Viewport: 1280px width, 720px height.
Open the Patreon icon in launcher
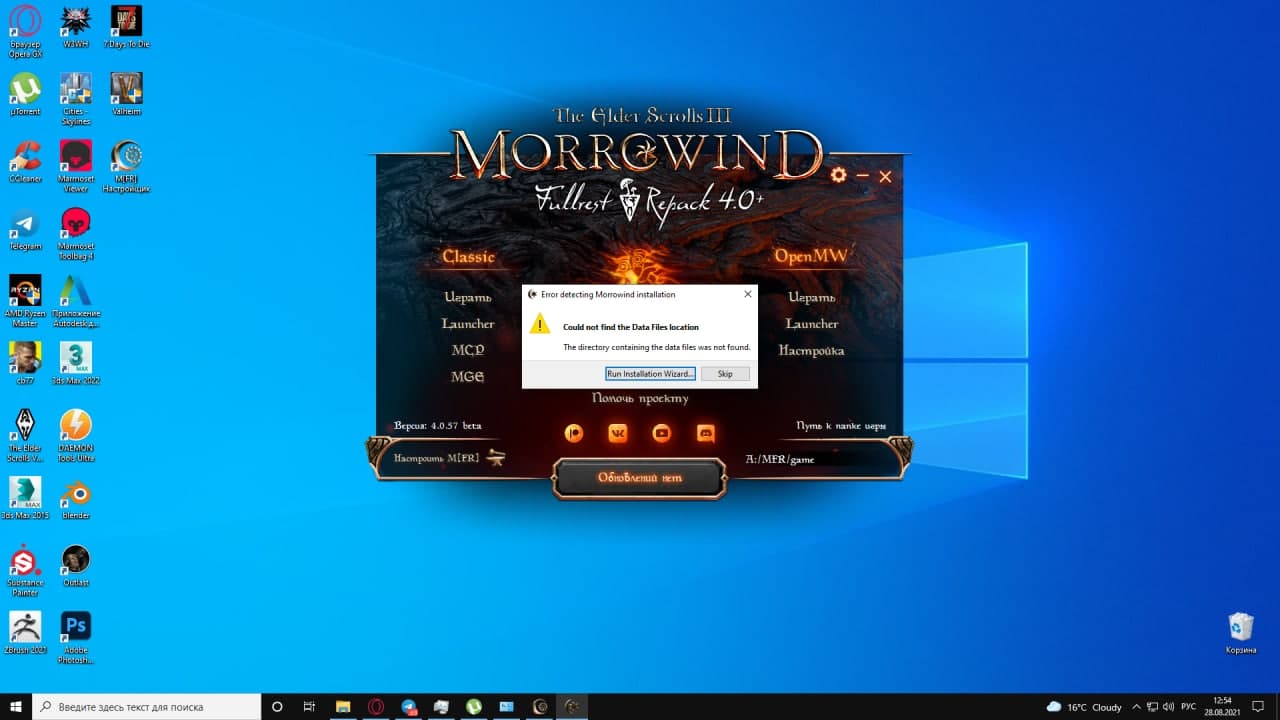coord(574,433)
